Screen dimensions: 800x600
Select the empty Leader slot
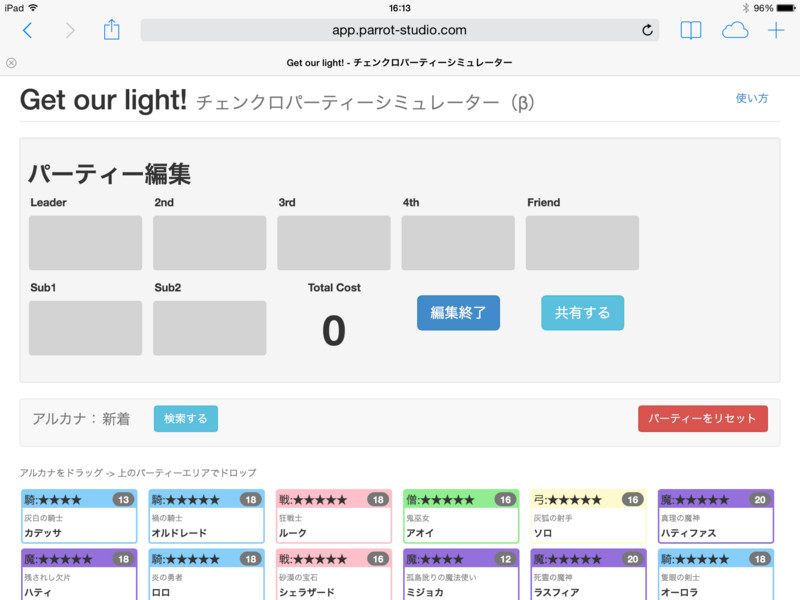point(85,243)
